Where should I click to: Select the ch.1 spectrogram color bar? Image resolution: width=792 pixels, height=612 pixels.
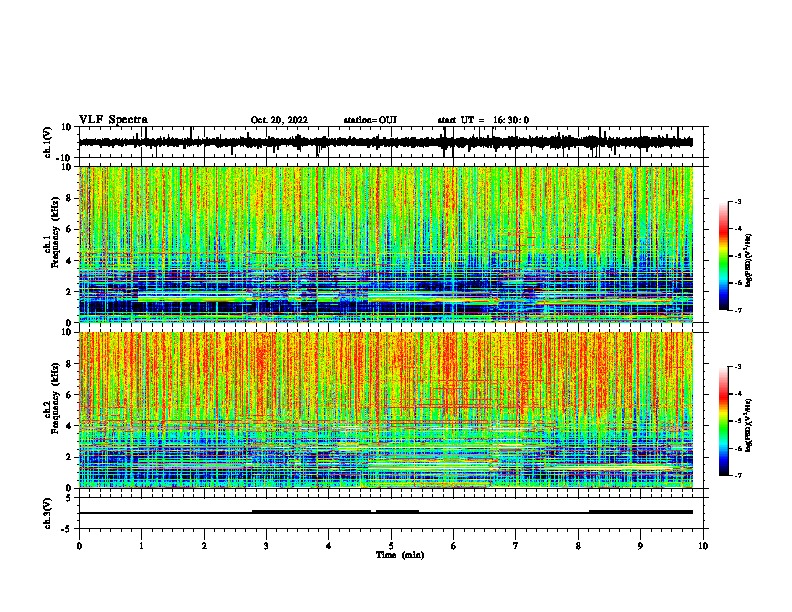coord(723,256)
